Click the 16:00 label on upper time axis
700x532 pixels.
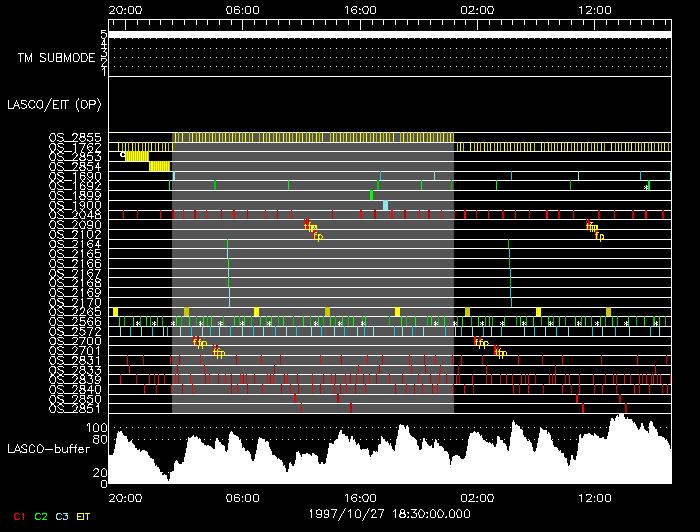point(360,10)
